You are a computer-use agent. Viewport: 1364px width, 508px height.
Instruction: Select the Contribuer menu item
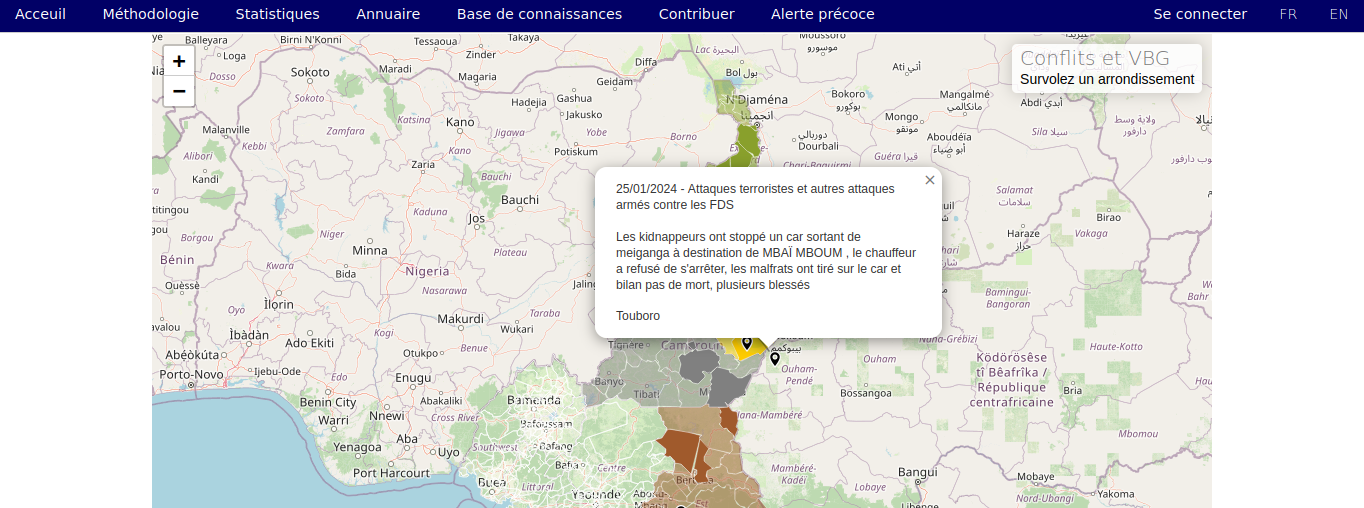696,14
